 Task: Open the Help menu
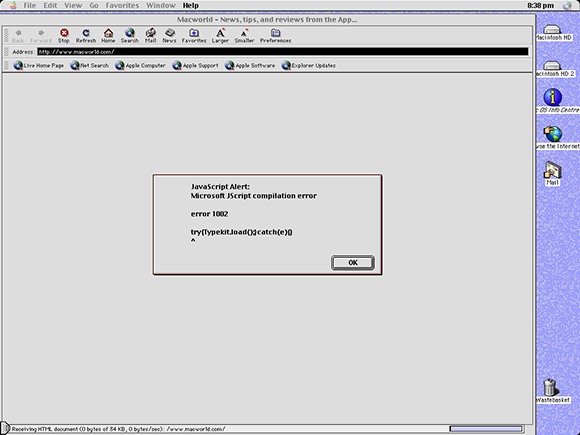click(x=190, y=5)
